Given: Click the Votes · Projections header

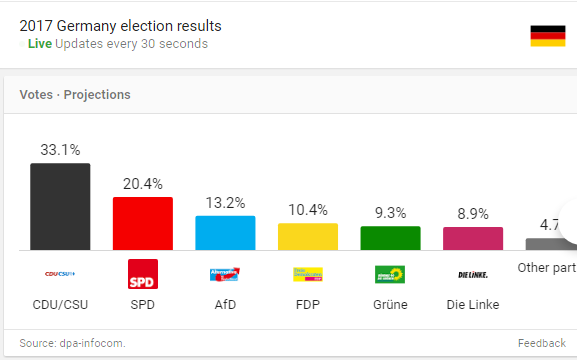Looking at the screenshot, I should (x=75, y=95).
